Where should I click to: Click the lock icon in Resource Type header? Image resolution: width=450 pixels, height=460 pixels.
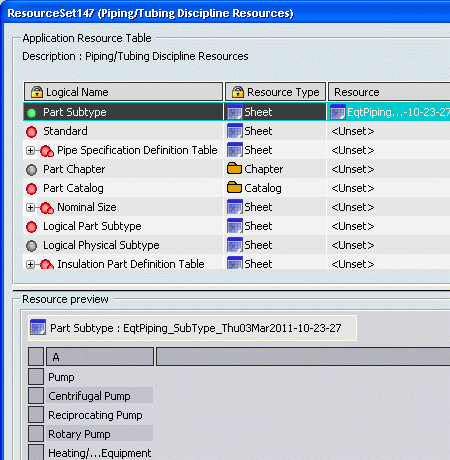point(238,92)
